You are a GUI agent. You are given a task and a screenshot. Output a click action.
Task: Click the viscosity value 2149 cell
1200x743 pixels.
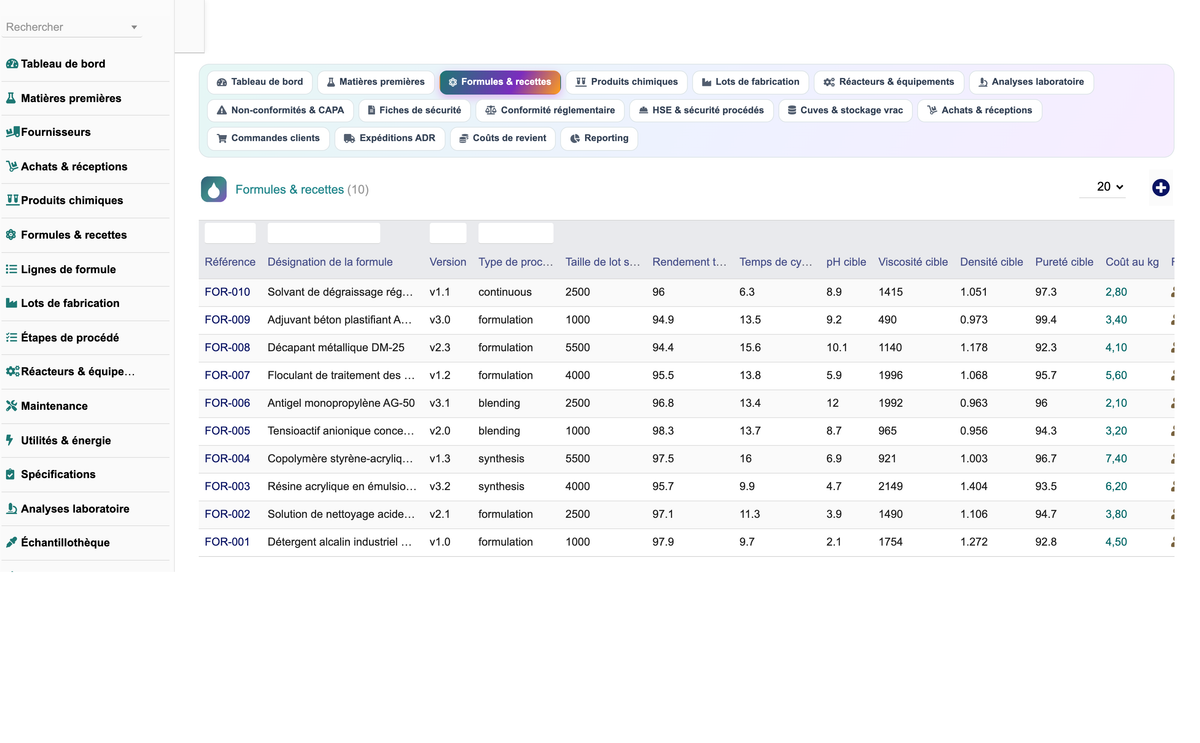pyautogui.click(x=890, y=487)
